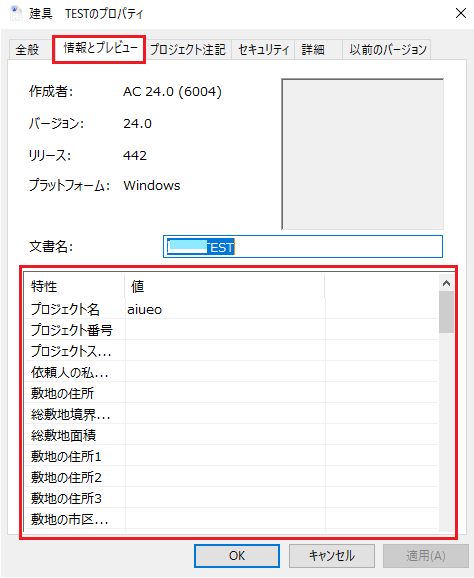Open the セキュリティ tab
Image resolution: width=474 pixels, height=578 pixels.
click(x=263, y=49)
